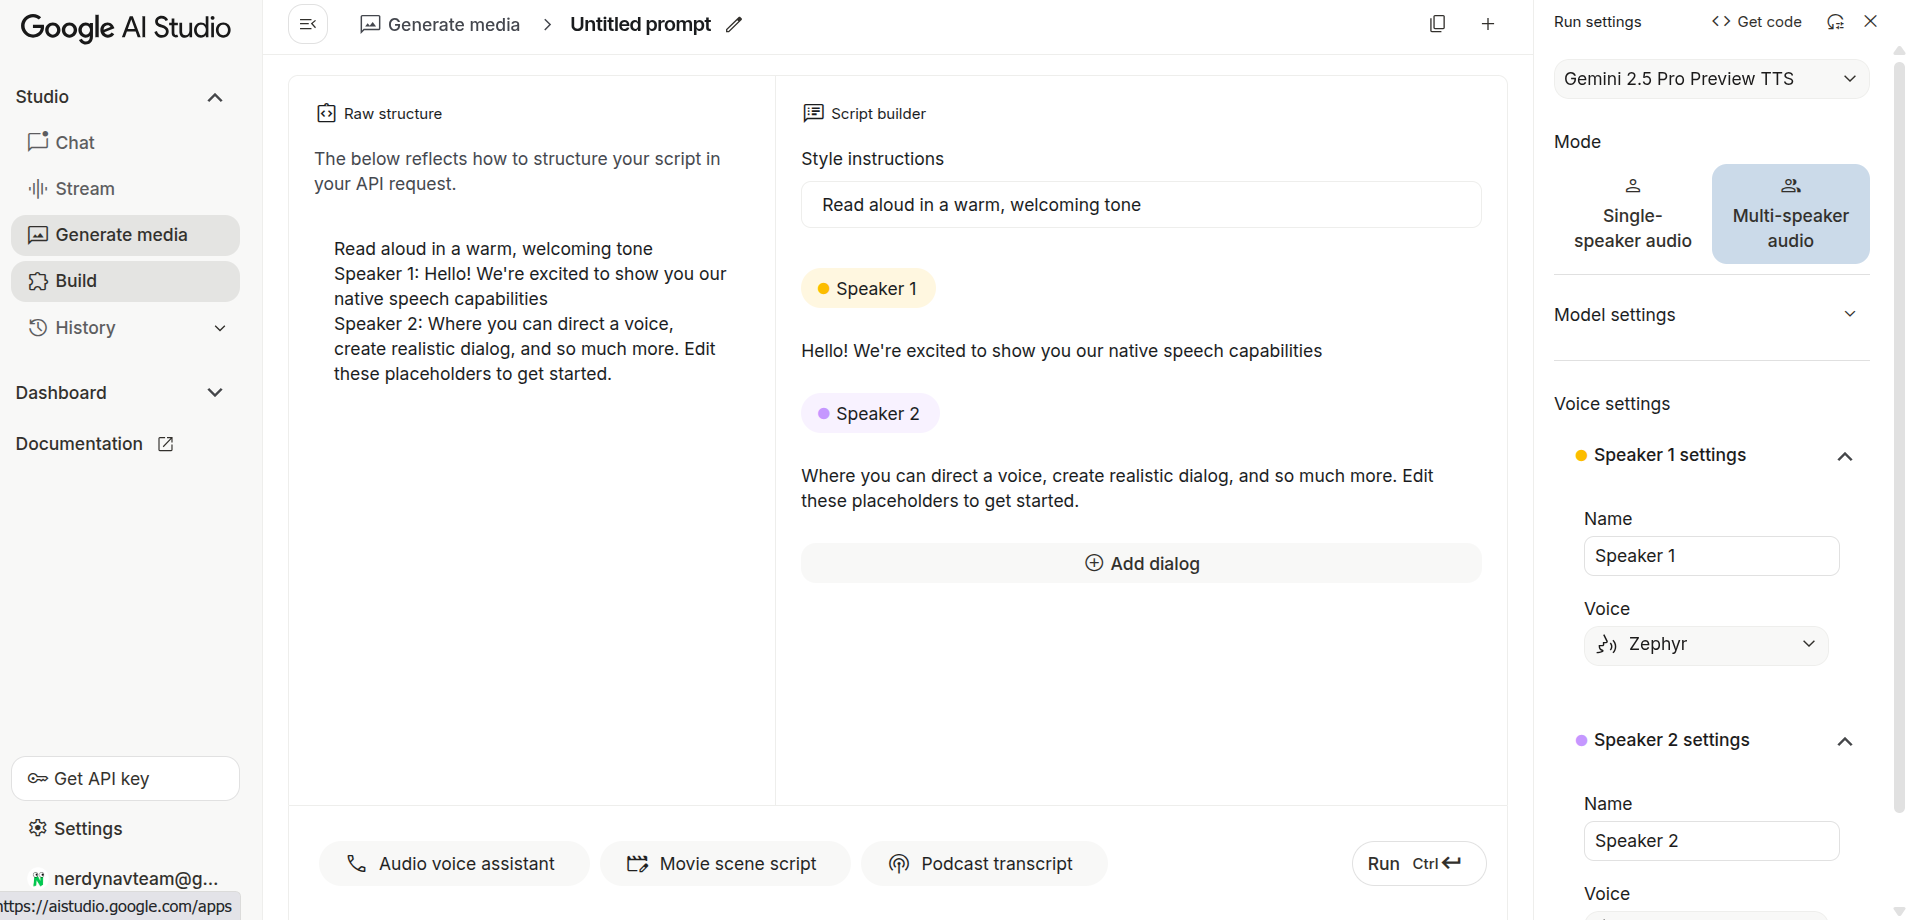Choose the Podcast transcript example
The image size is (1908, 920).
[x=984, y=863]
